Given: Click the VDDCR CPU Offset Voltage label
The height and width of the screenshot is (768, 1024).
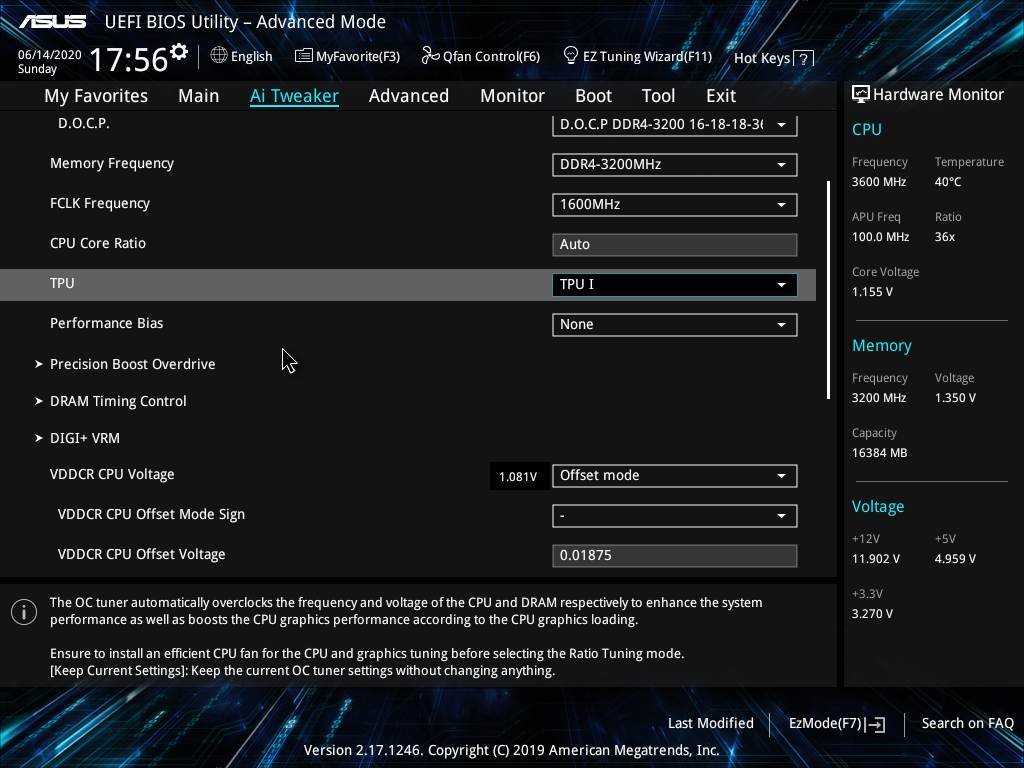Looking at the screenshot, I should point(141,554).
